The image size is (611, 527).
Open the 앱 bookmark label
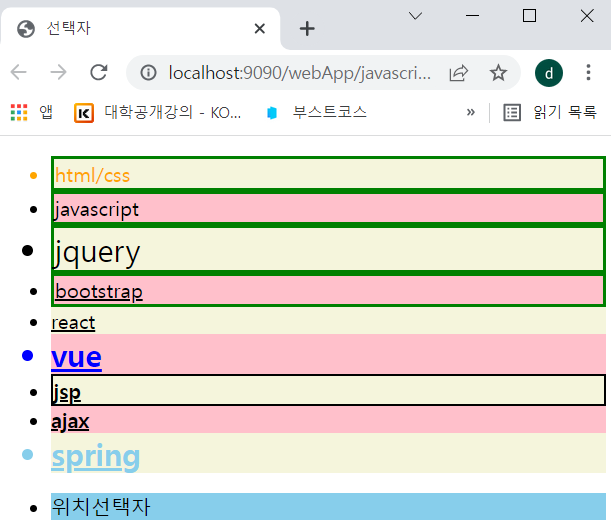tap(46, 113)
